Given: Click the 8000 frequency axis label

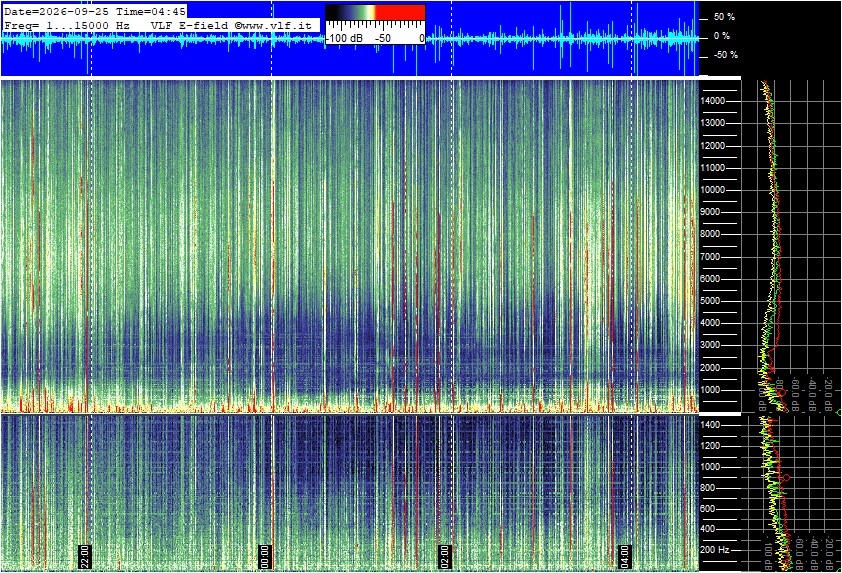Looking at the screenshot, I should pyautogui.click(x=710, y=234).
